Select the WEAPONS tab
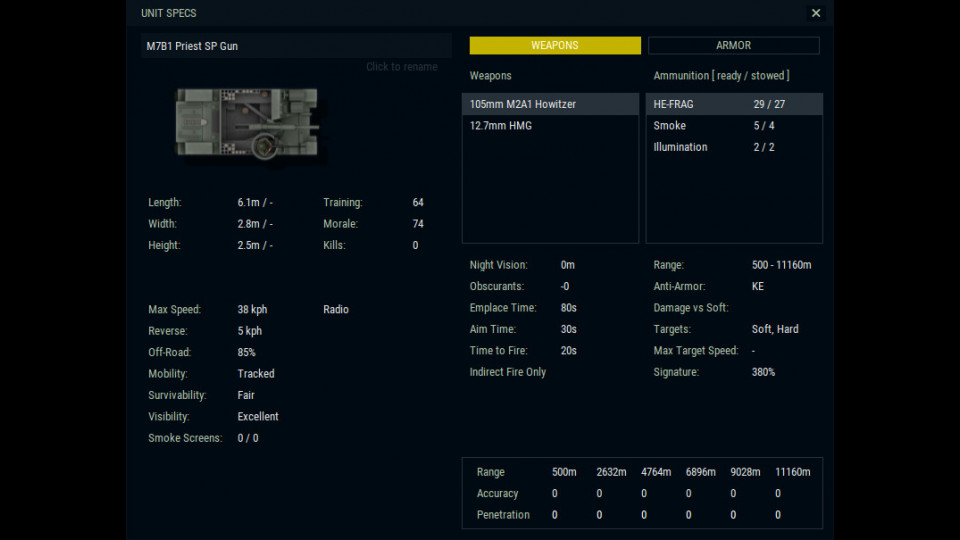The width and height of the screenshot is (960, 540). tap(555, 45)
